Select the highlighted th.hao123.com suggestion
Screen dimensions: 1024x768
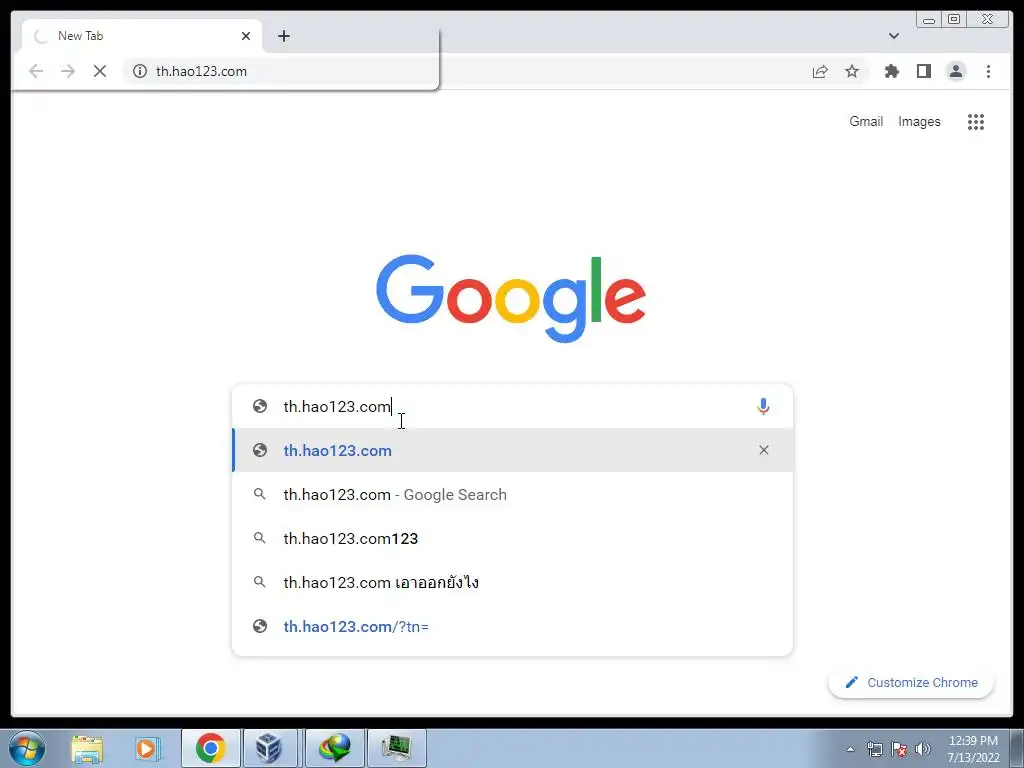(513, 450)
